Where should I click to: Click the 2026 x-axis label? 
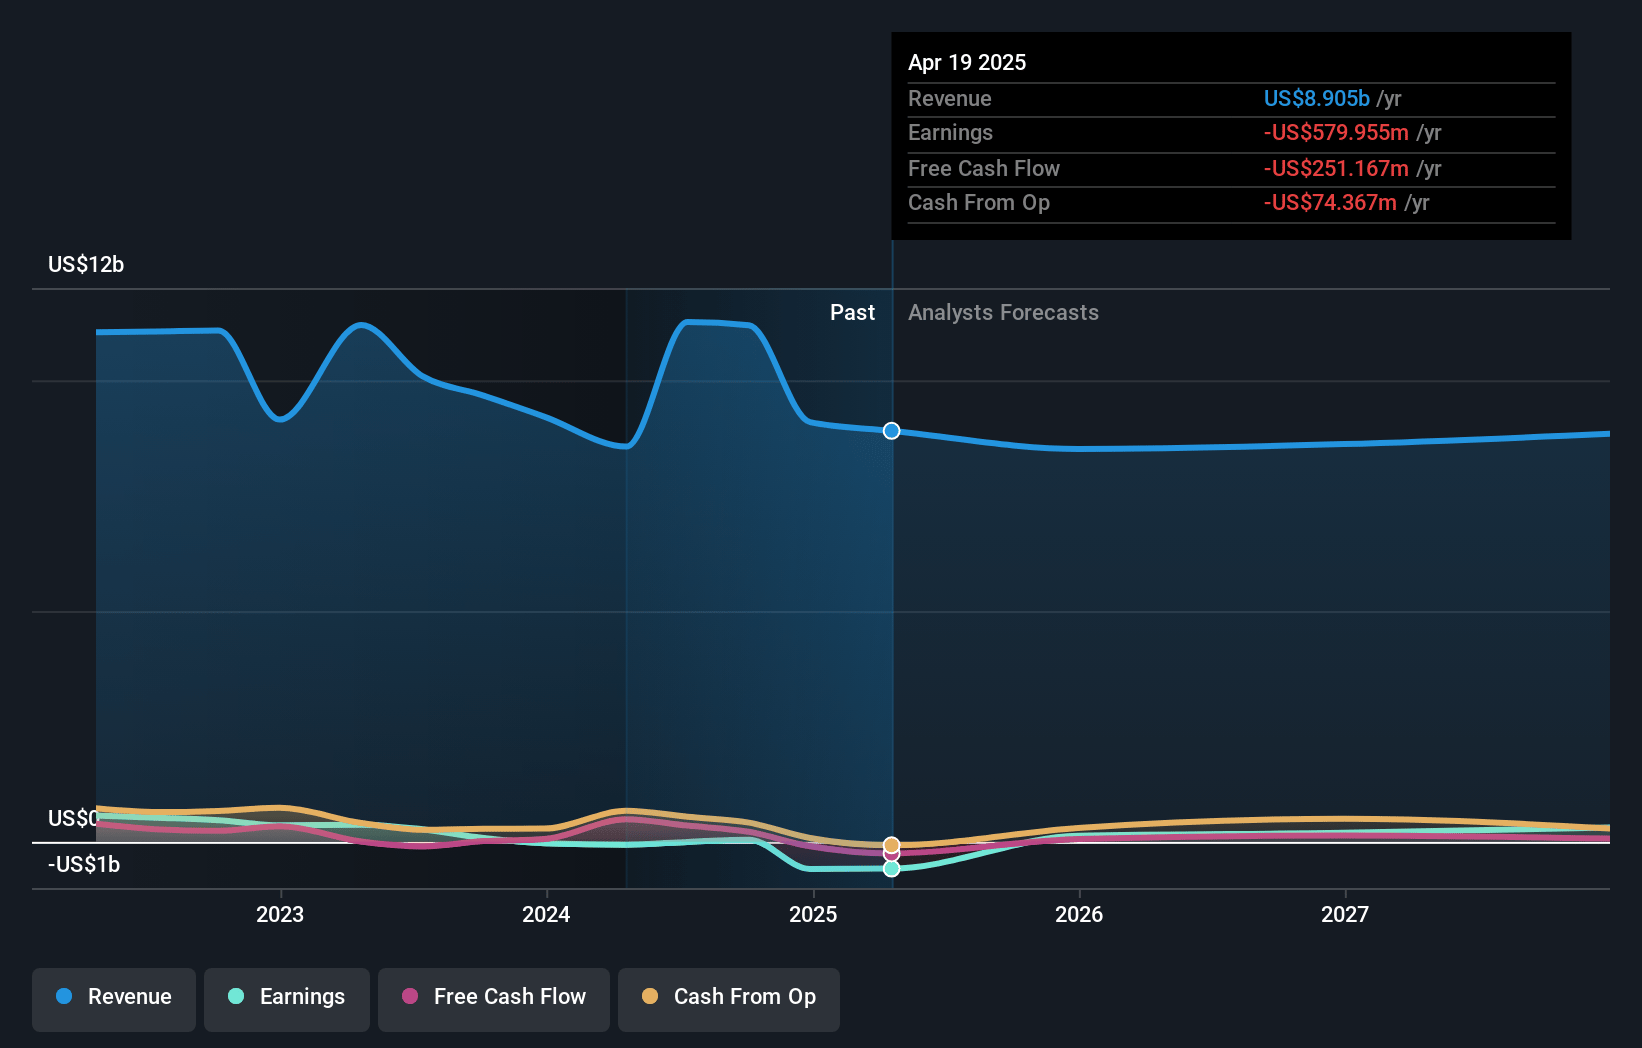click(1079, 914)
